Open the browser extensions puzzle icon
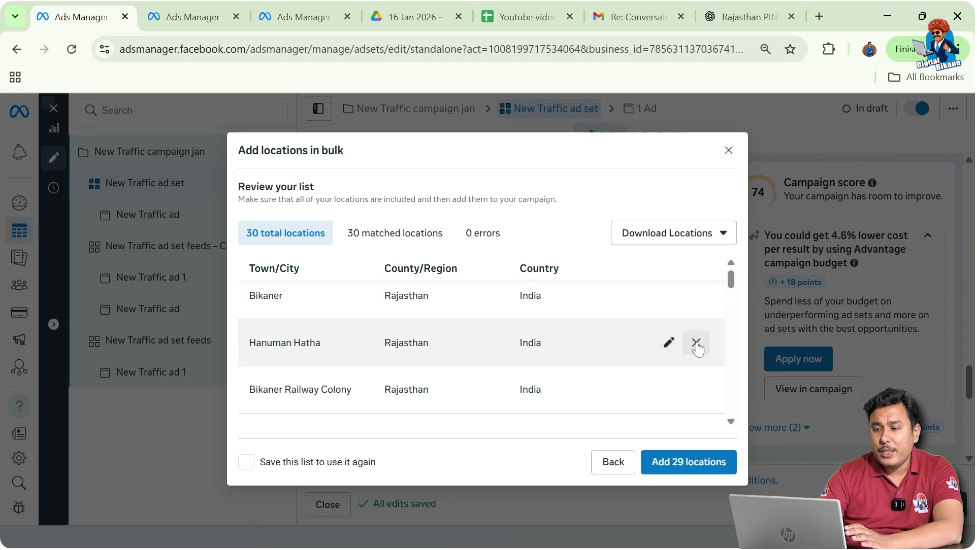977x550 pixels. (x=828, y=49)
